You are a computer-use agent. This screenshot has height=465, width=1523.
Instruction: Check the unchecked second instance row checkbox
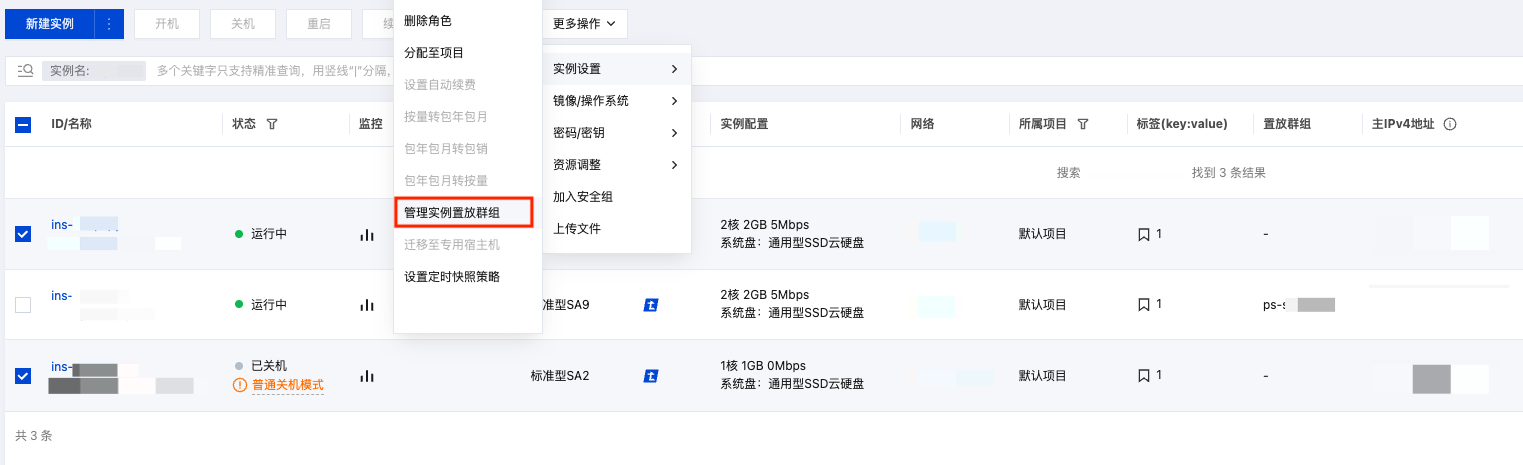coord(23,305)
